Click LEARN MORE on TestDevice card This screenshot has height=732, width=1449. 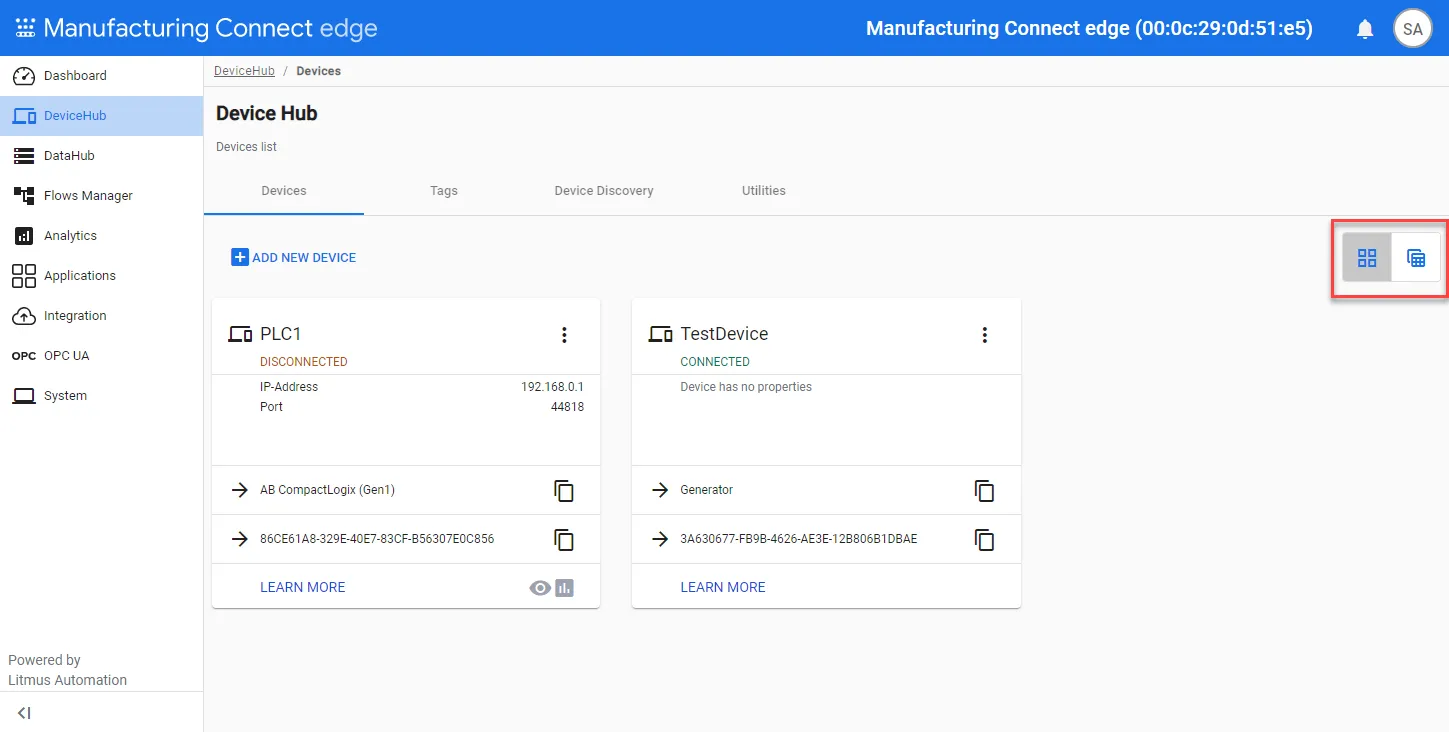click(723, 588)
